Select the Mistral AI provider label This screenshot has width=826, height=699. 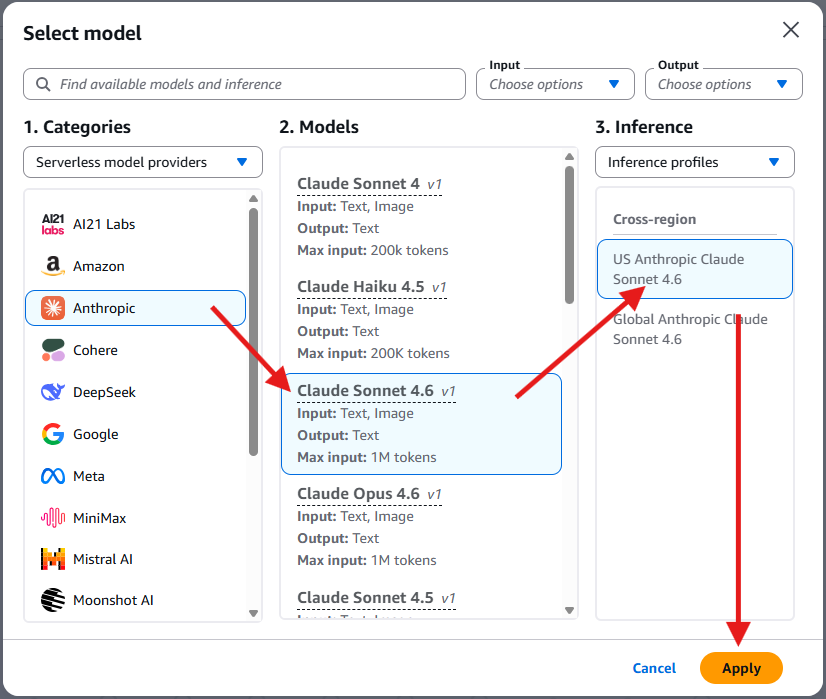[x=103, y=559]
